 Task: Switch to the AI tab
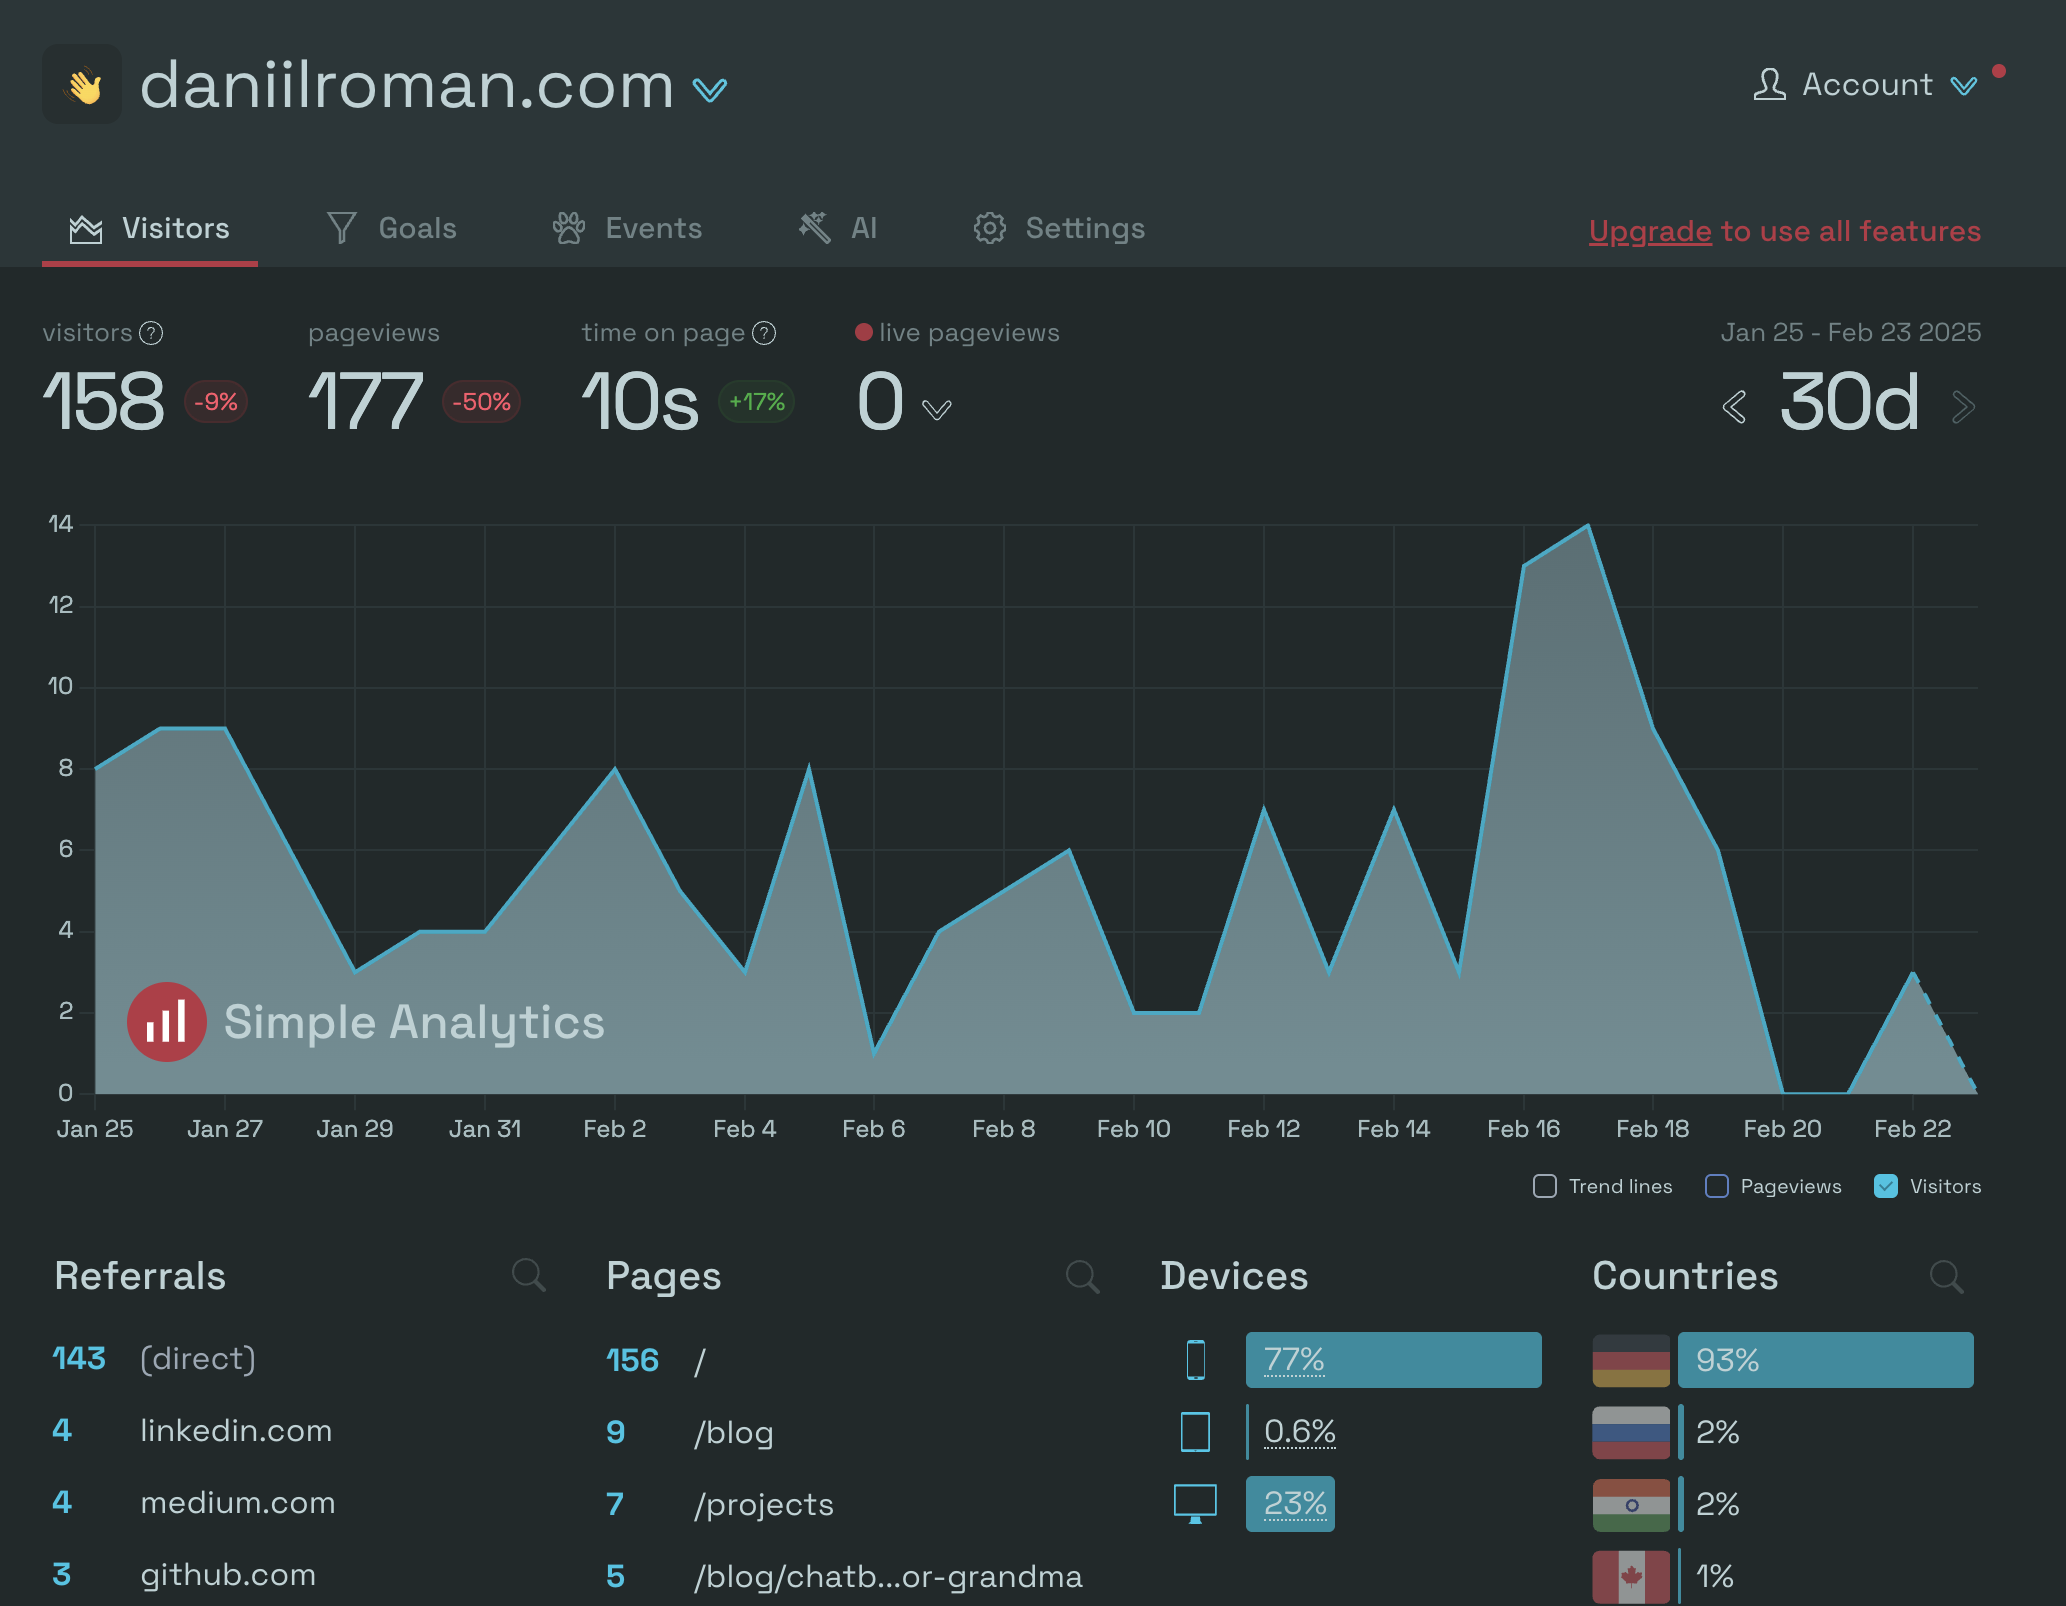coord(837,228)
